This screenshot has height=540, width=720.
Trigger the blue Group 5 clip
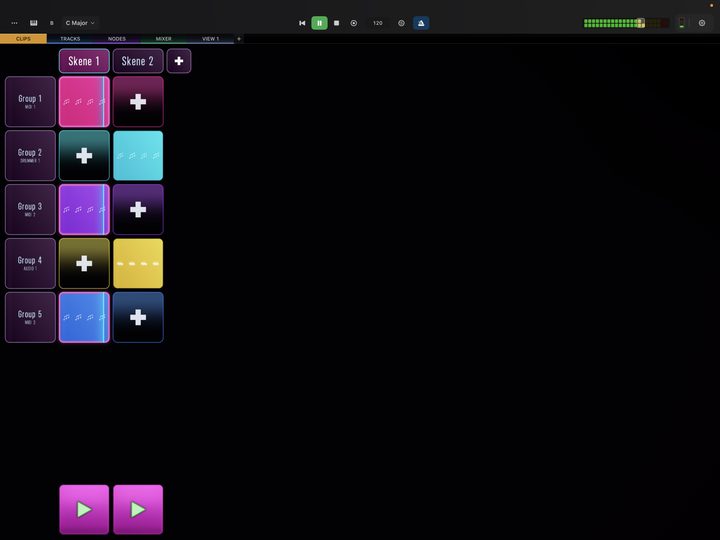point(84,317)
